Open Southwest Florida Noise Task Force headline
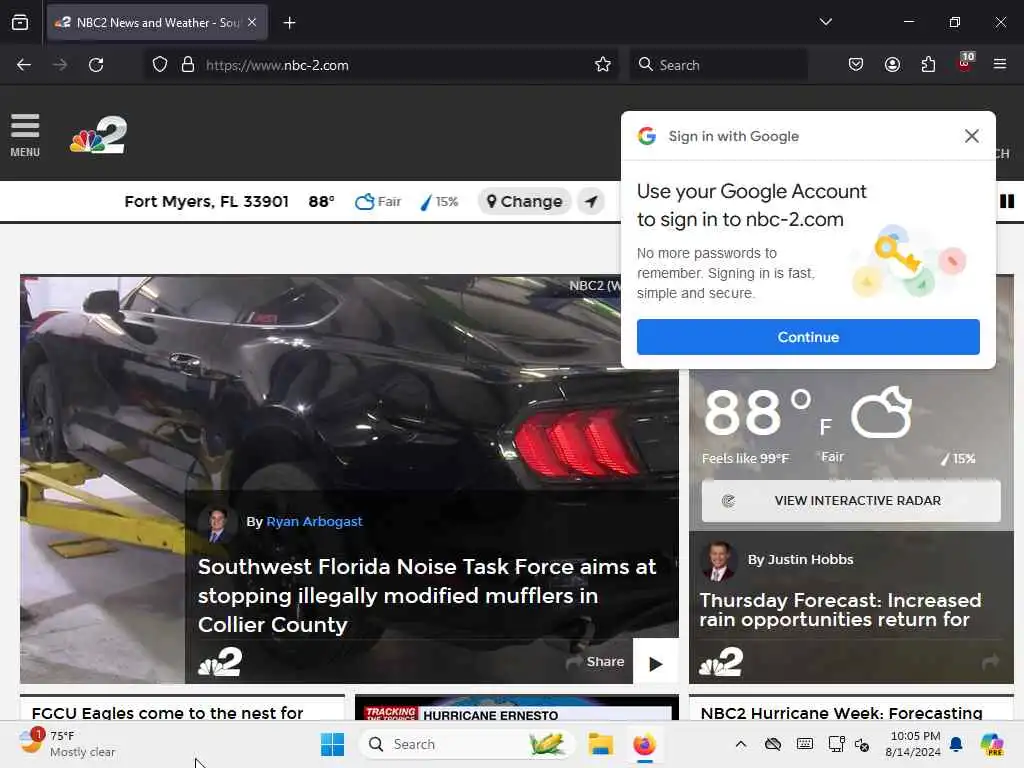 tap(426, 596)
